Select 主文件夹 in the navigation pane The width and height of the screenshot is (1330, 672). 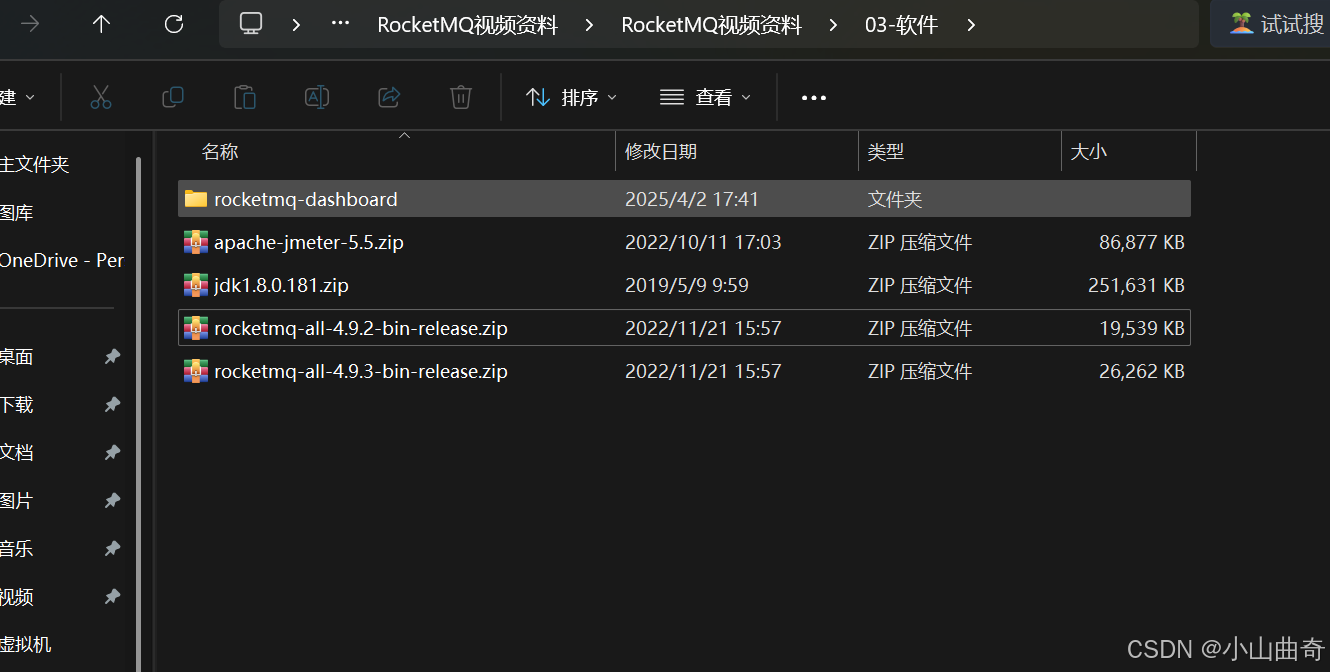click(x=35, y=165)
